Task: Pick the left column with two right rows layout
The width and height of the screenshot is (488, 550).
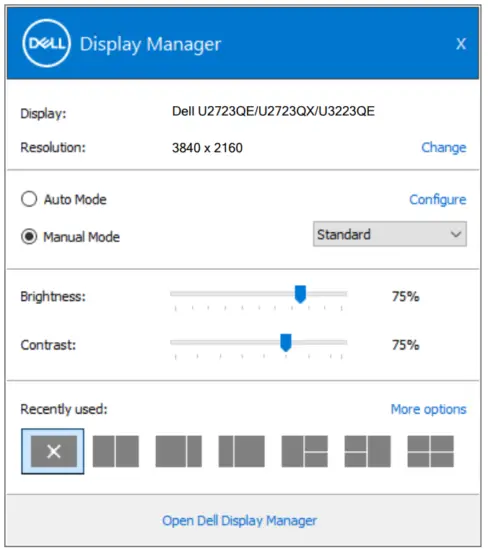Action: 305,451
